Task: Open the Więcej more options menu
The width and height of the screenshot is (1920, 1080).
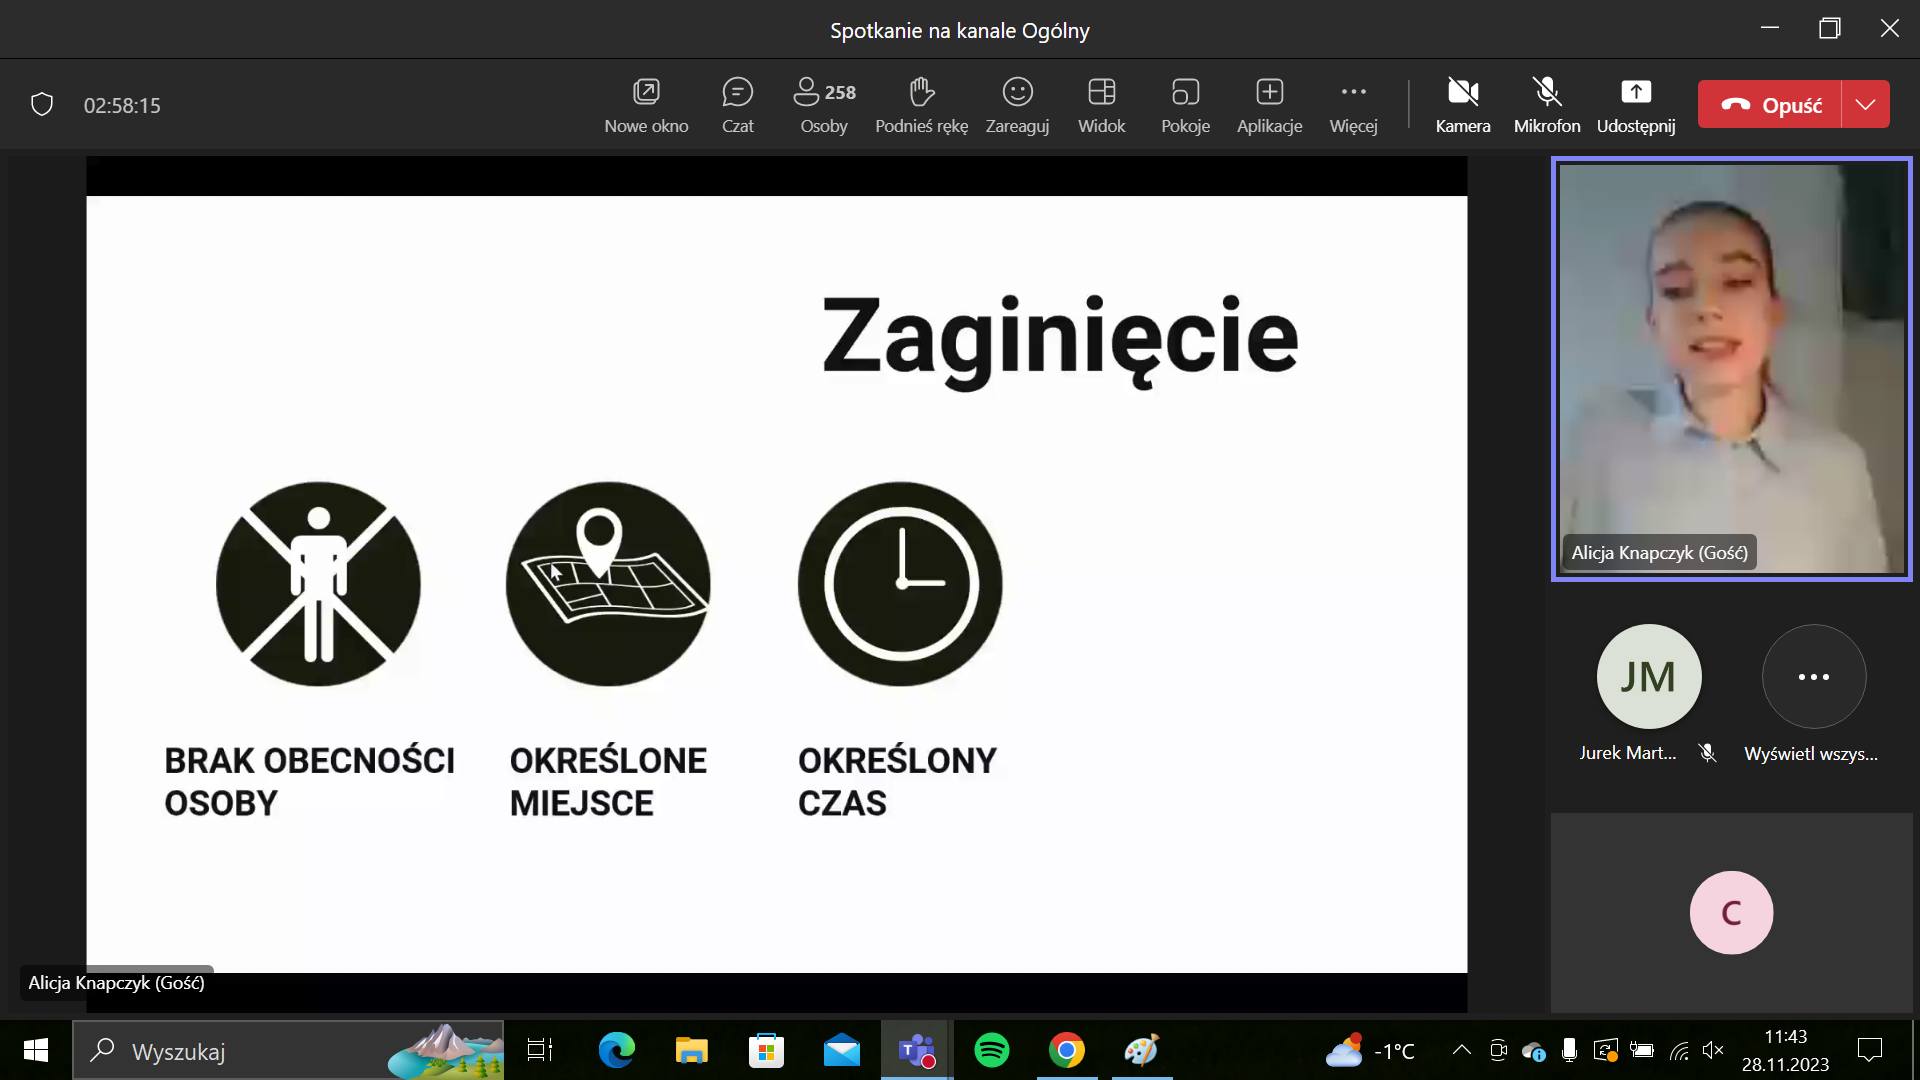Action: click(x=1353, y=105)
